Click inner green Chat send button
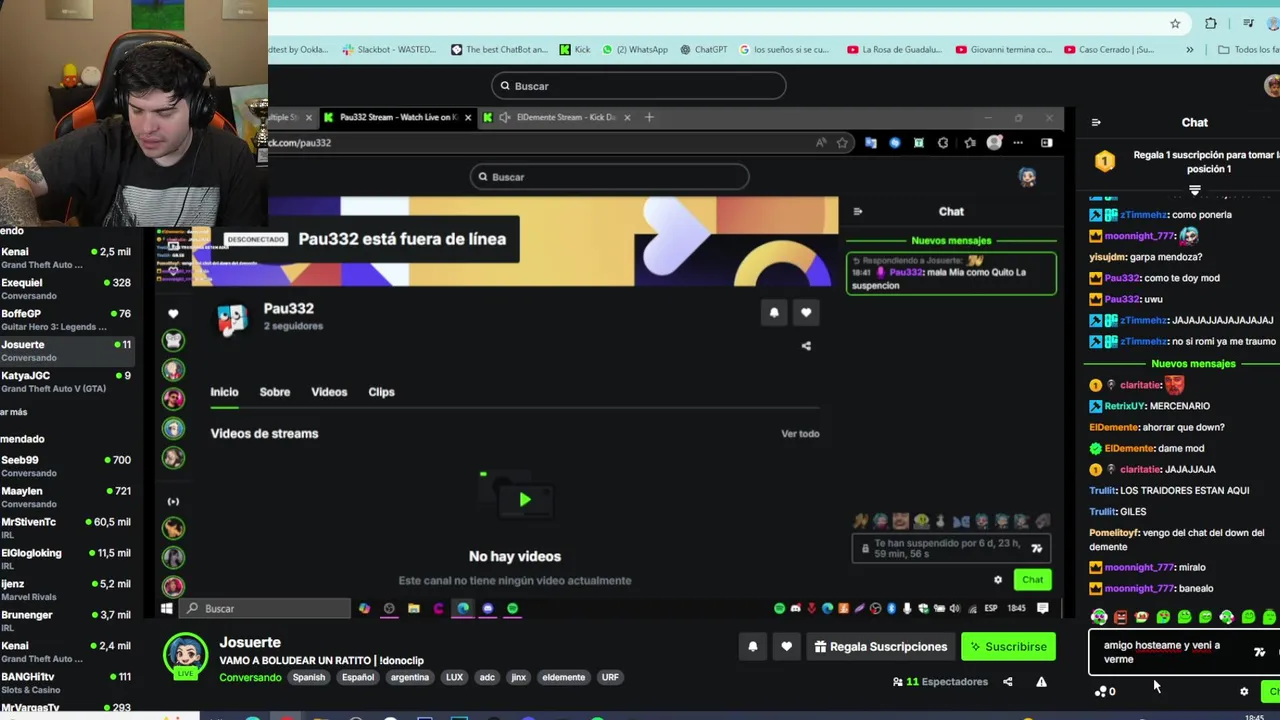1280x720 pixels. tap(1032, 580)
